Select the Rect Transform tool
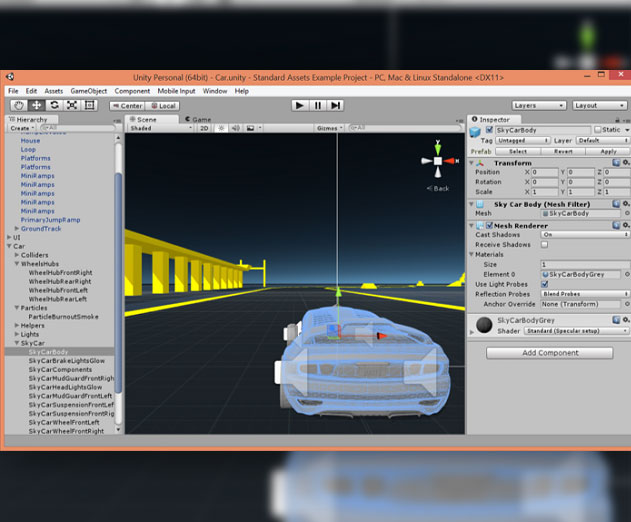Screen dimensions: 631x522 tap(89, 105)
